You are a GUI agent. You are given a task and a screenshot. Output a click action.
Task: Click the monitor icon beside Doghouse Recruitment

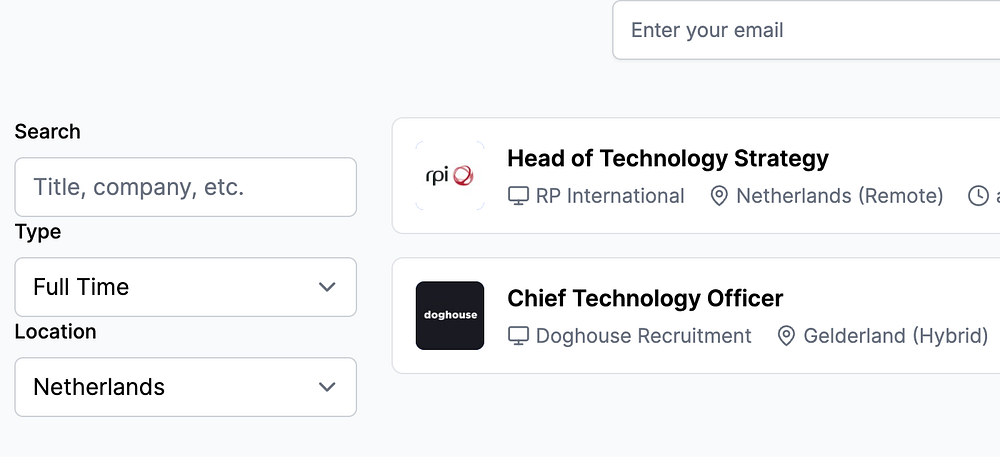[518, 336]
